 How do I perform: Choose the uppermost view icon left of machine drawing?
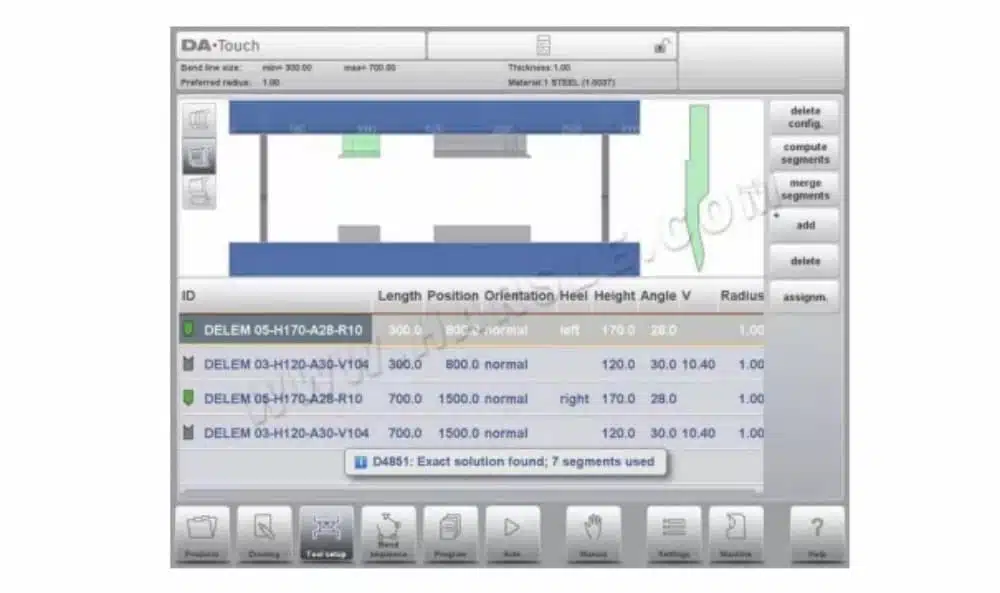[x=199, y=120]
